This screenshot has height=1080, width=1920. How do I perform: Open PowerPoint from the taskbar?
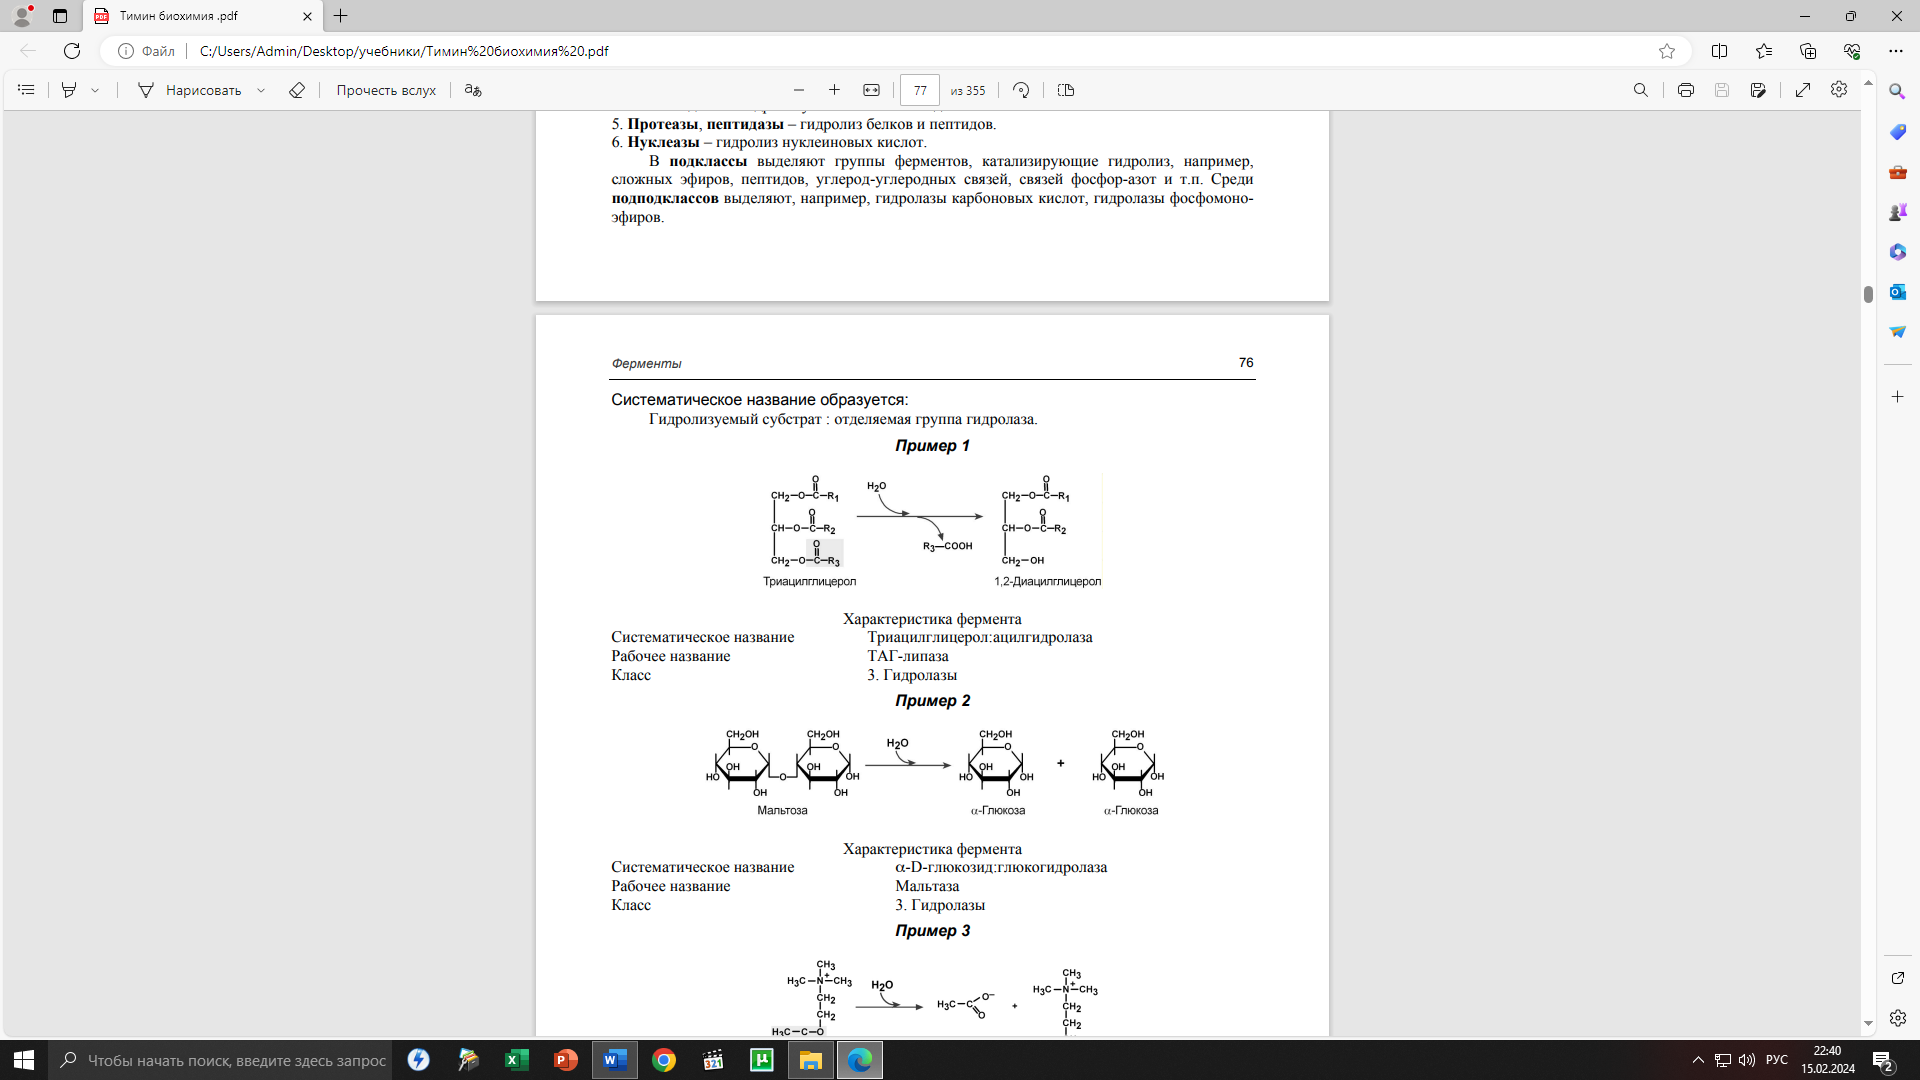(x=566, y=1060)
